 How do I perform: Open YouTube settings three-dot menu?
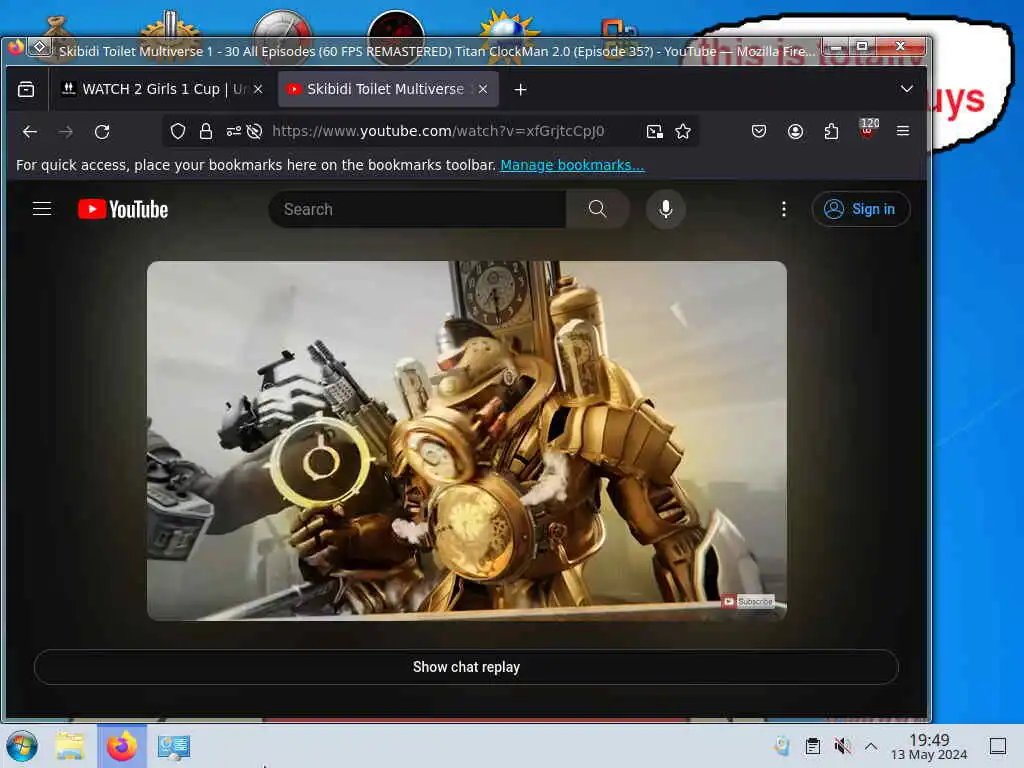(x=784, y=209)
